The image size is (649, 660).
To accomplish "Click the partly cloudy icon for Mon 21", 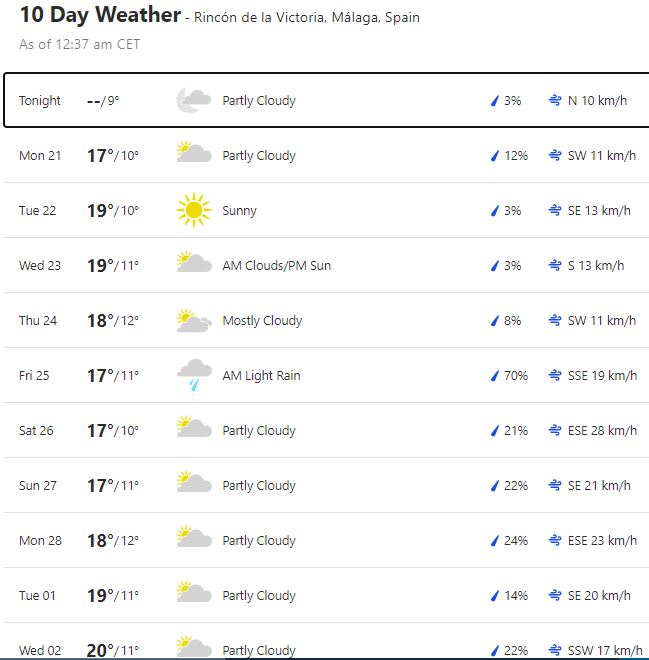I will (x=193, y=155).
